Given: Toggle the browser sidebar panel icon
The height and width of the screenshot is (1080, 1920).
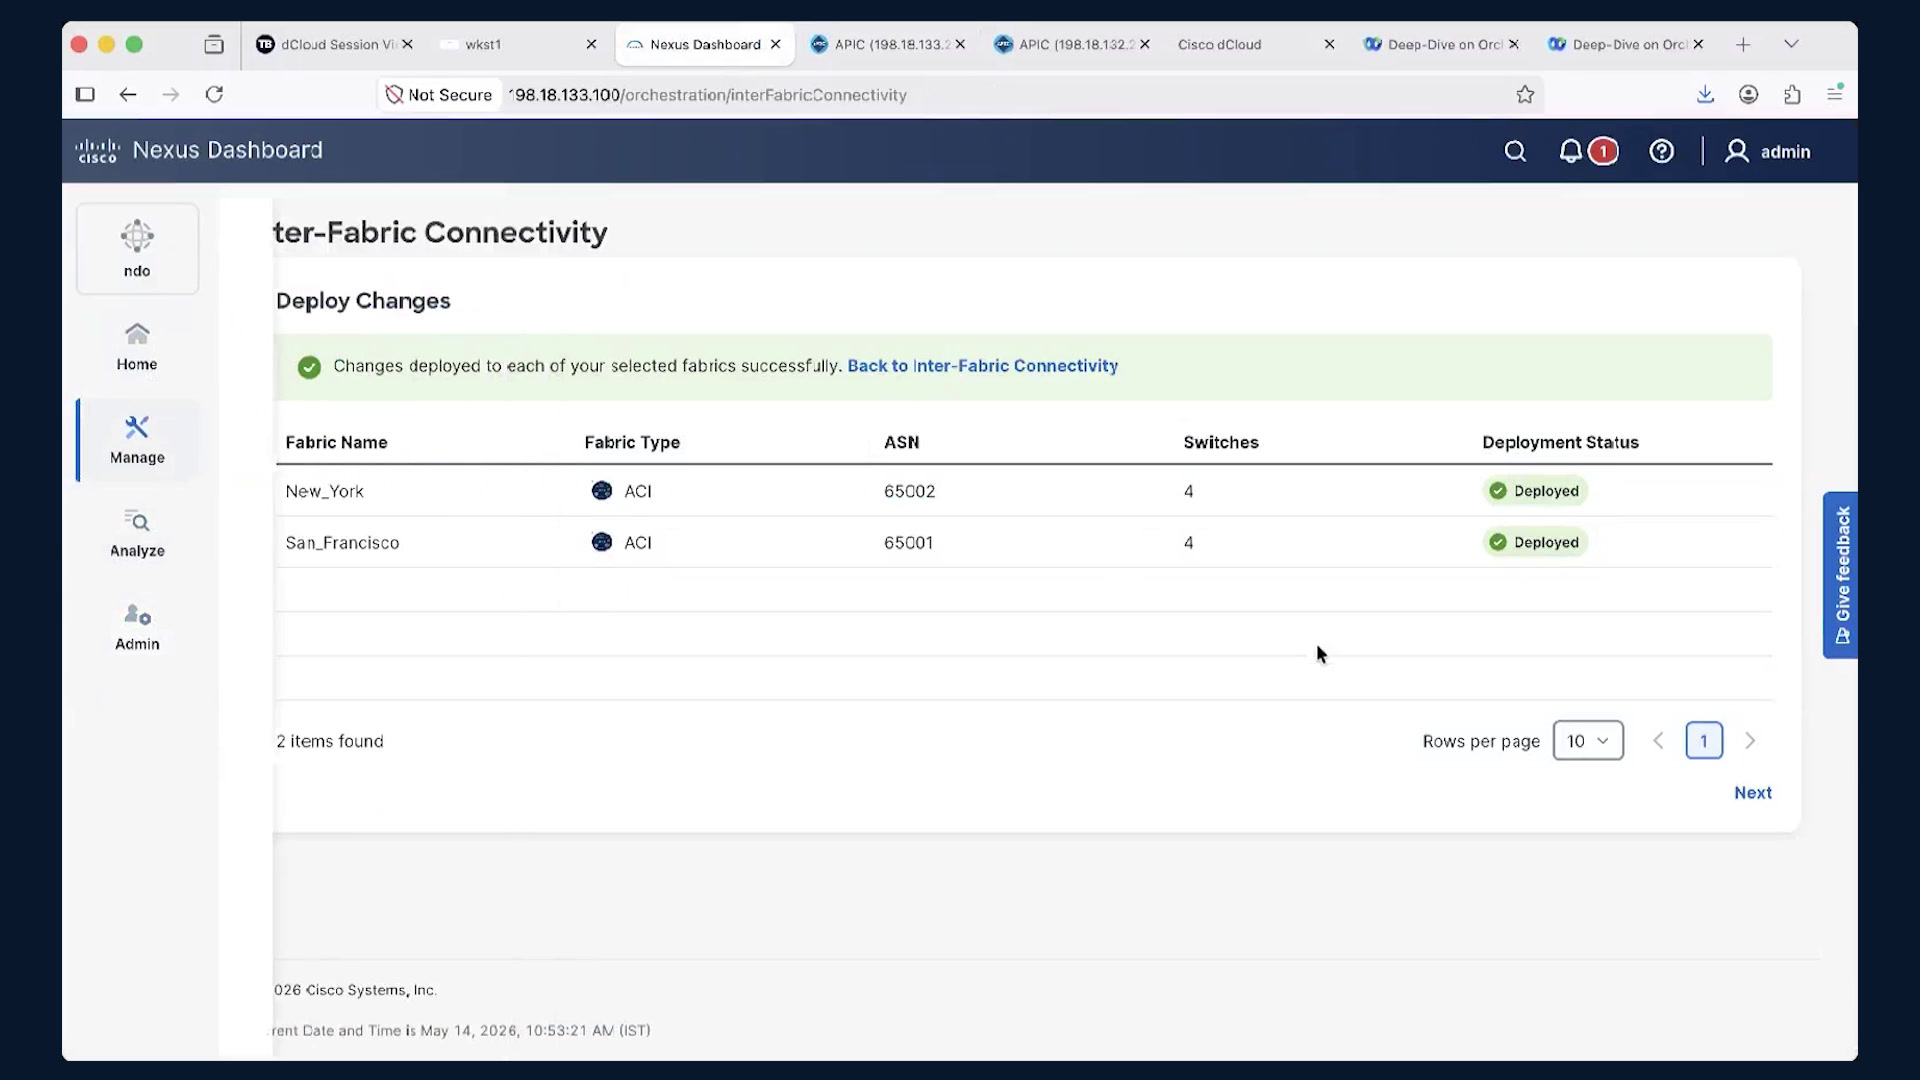Looking at the screenshot, I should pos(85,94).
